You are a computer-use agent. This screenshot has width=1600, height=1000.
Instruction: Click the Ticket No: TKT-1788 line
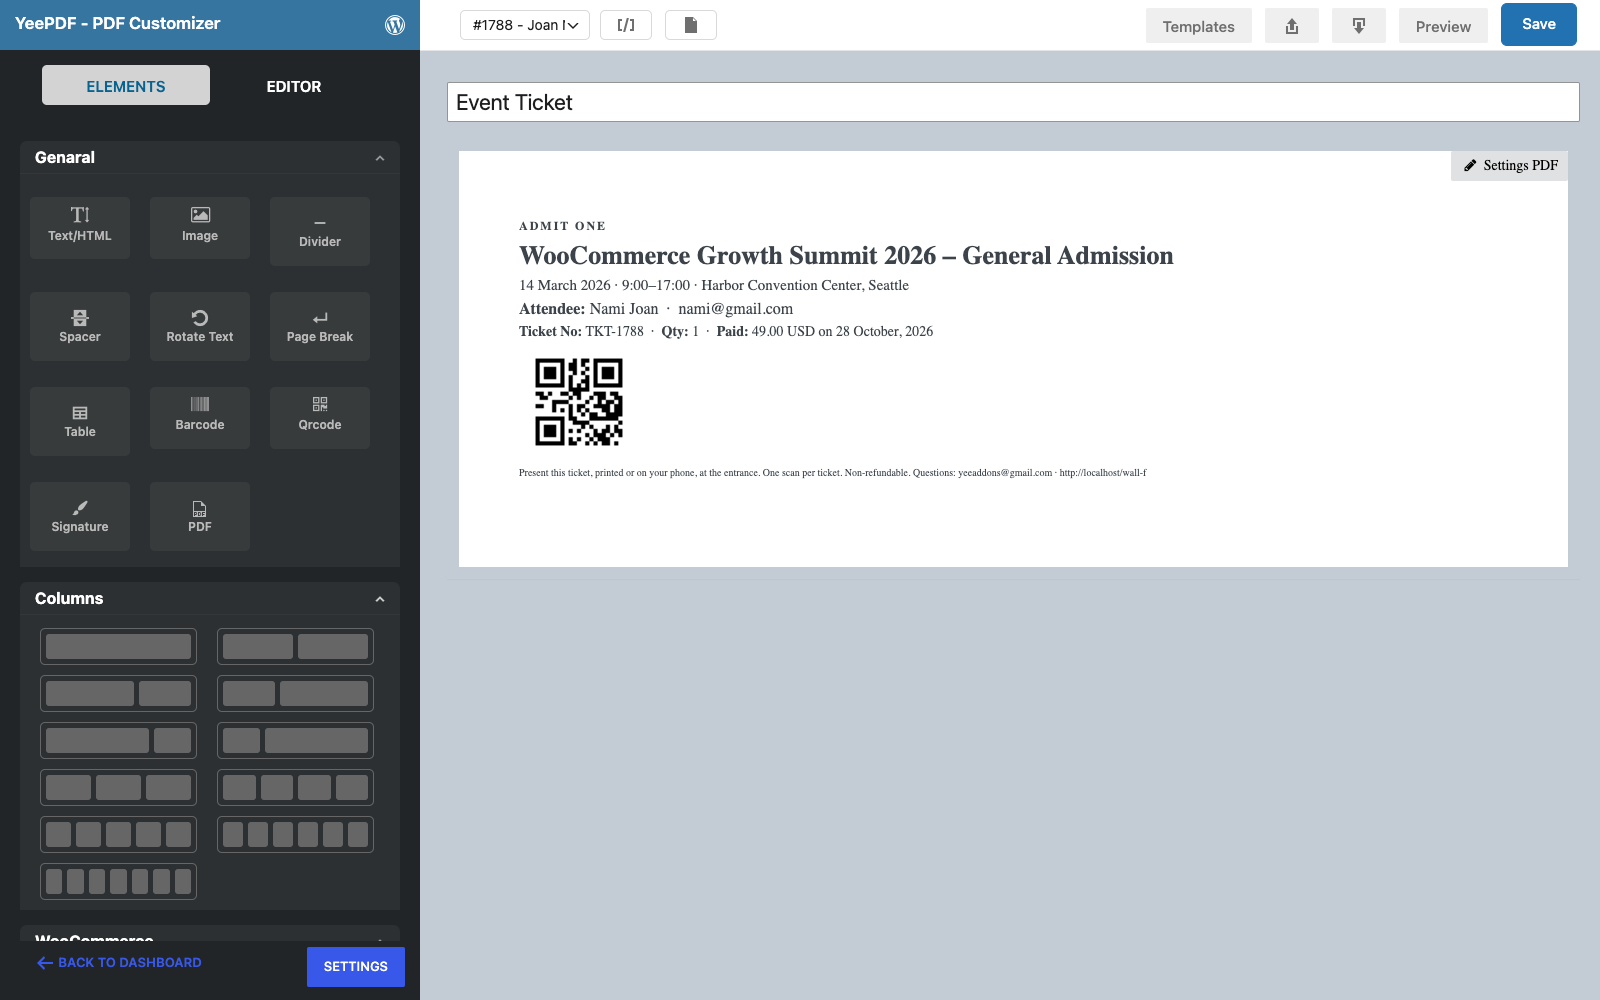pyautogui.click(x=726, y=331)
